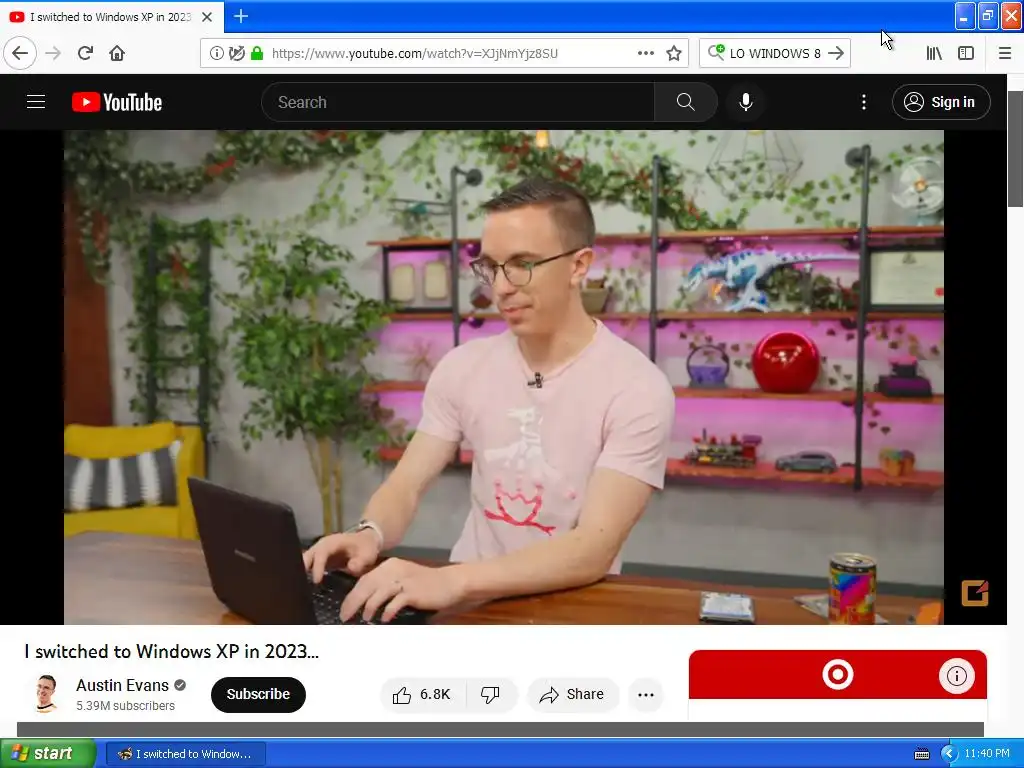The width and height of the screenshot is (1024, 768).
Task: Open YouTube settings three-dot menu
Action: click(x=863, y=102)
